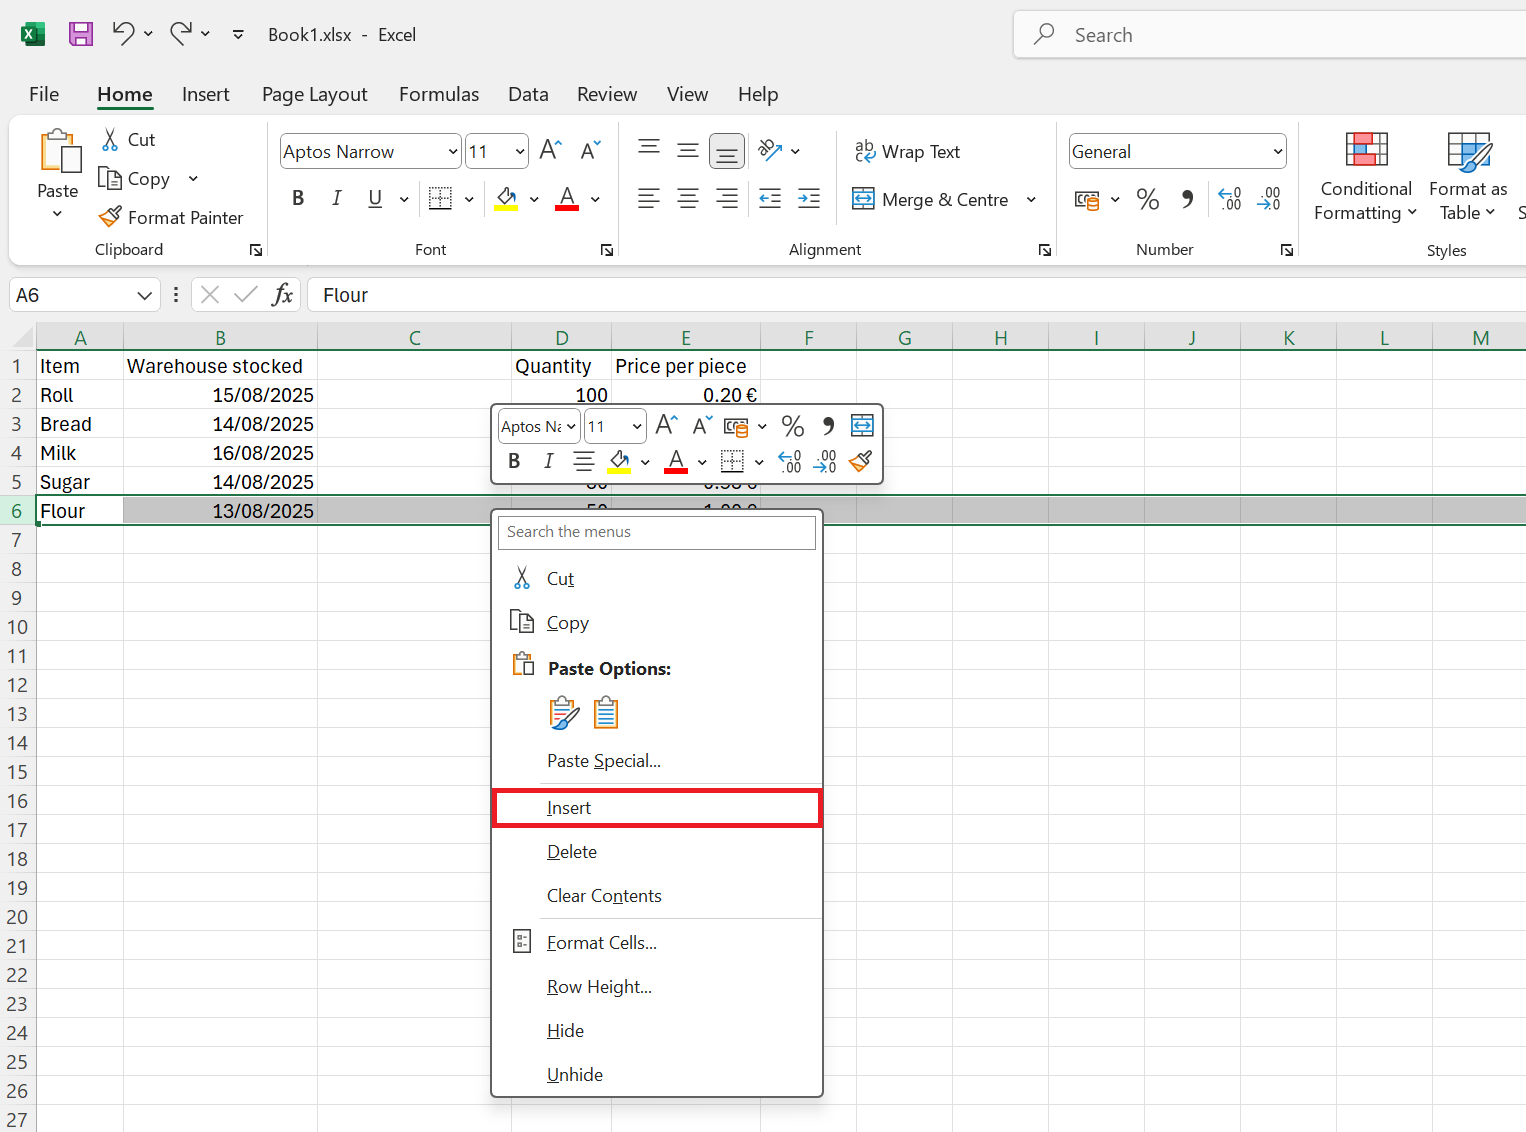Toggle Italic in mini toolbar

548,461
